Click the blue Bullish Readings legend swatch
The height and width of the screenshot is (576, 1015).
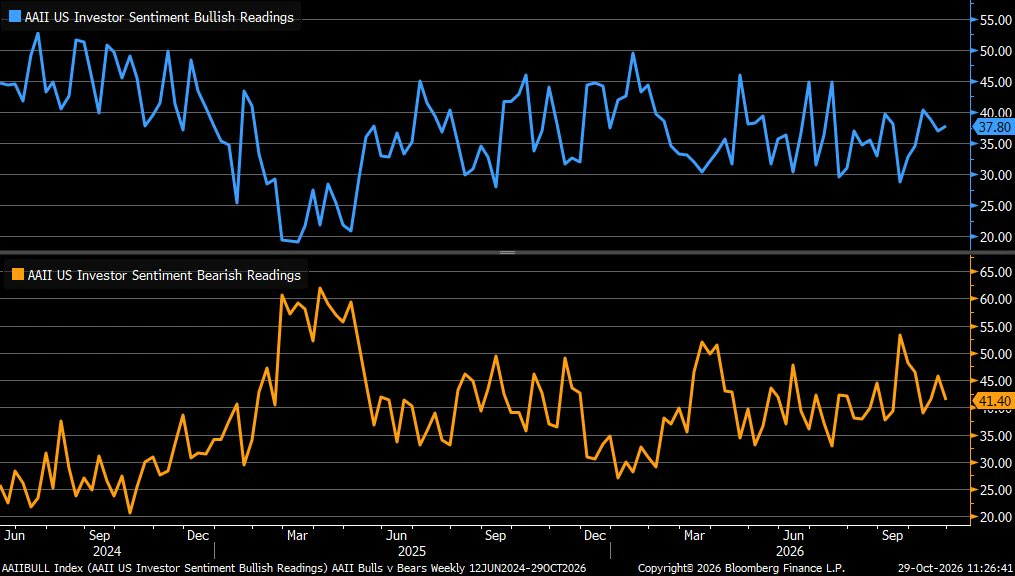point(14,17)
